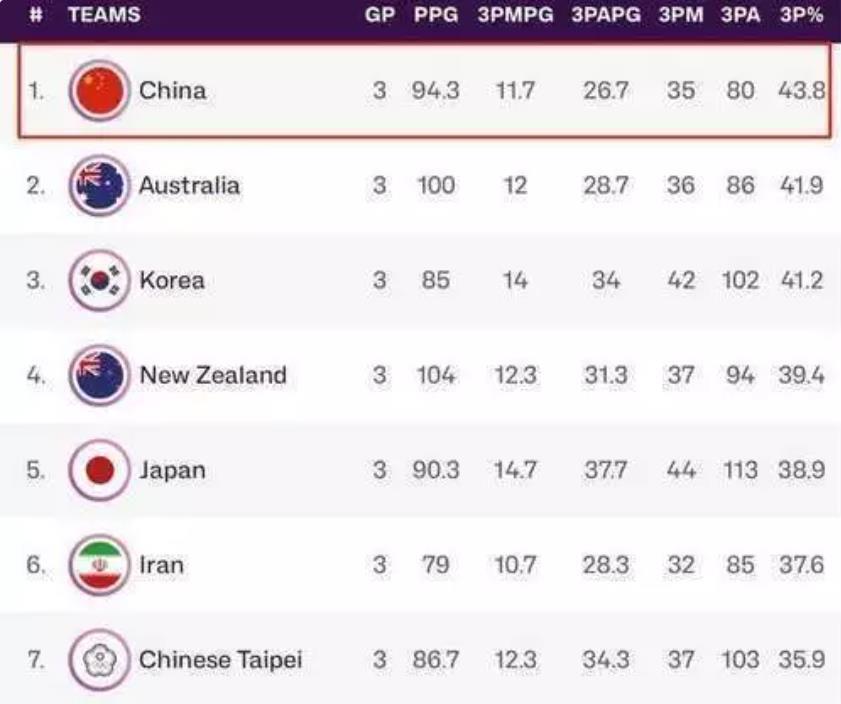Open the Chinese Taipei team link
This screenshot has width=841, height=704.
220,659
